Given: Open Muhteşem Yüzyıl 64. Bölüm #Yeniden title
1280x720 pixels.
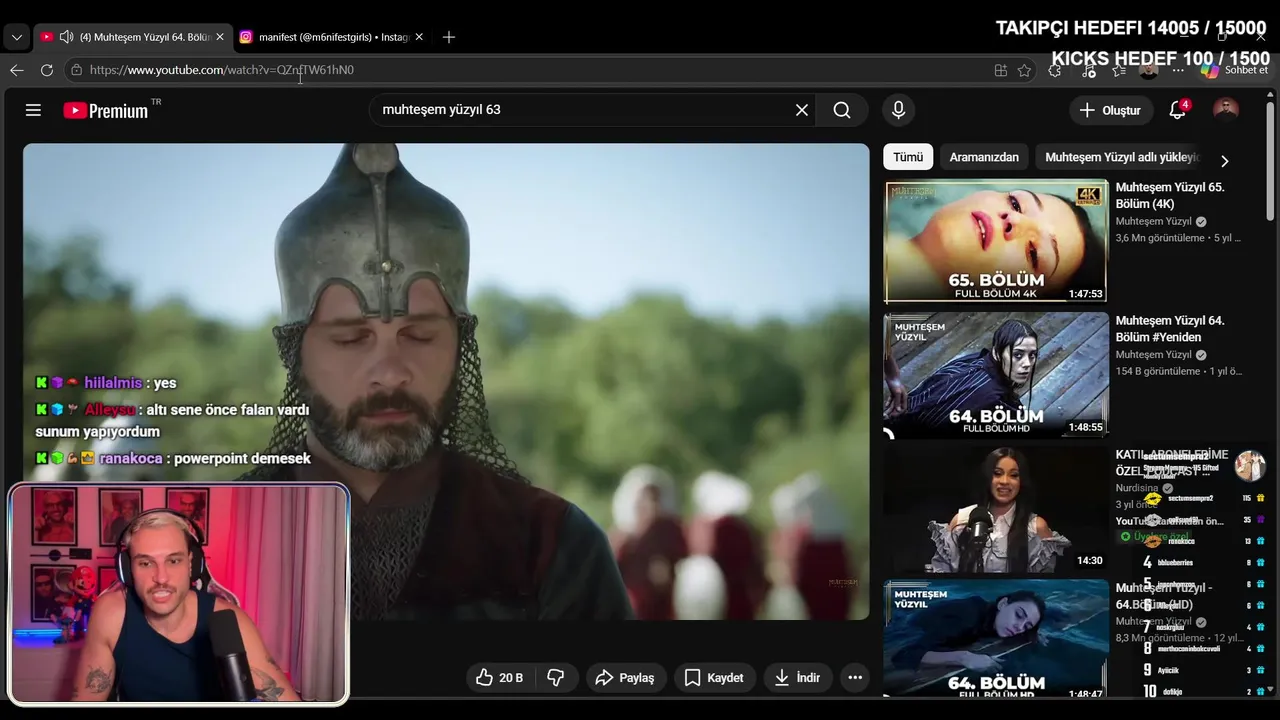Looking at the screenshot, I should click(x=1170, y=329).
